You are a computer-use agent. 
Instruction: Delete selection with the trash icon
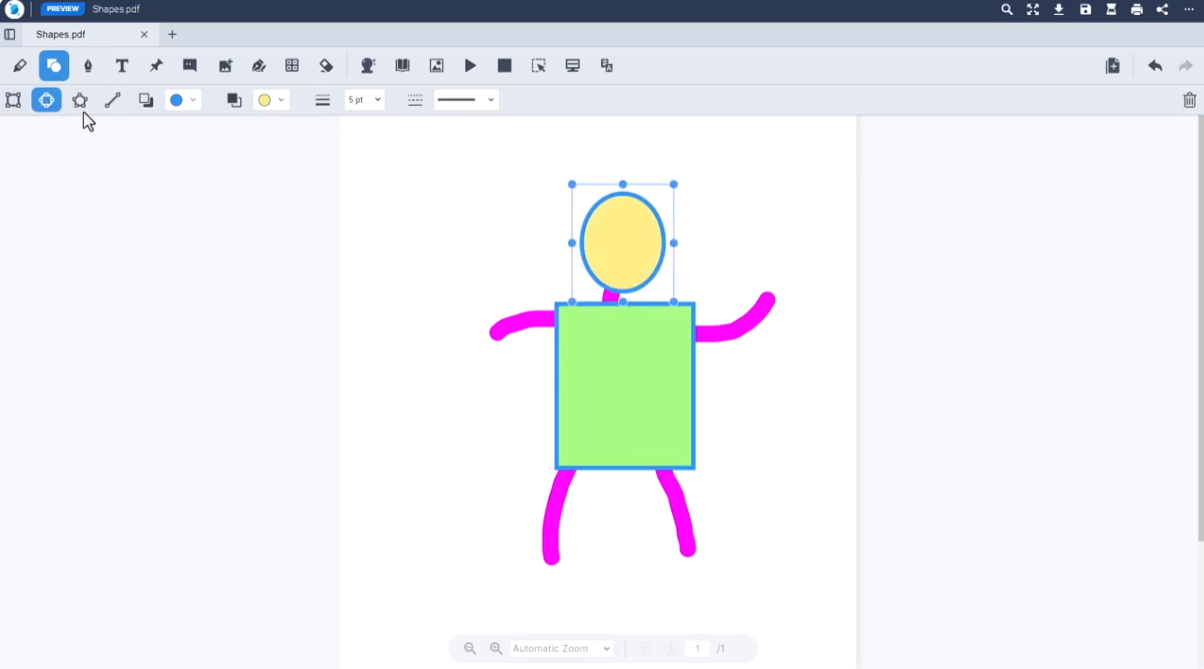1189,100
